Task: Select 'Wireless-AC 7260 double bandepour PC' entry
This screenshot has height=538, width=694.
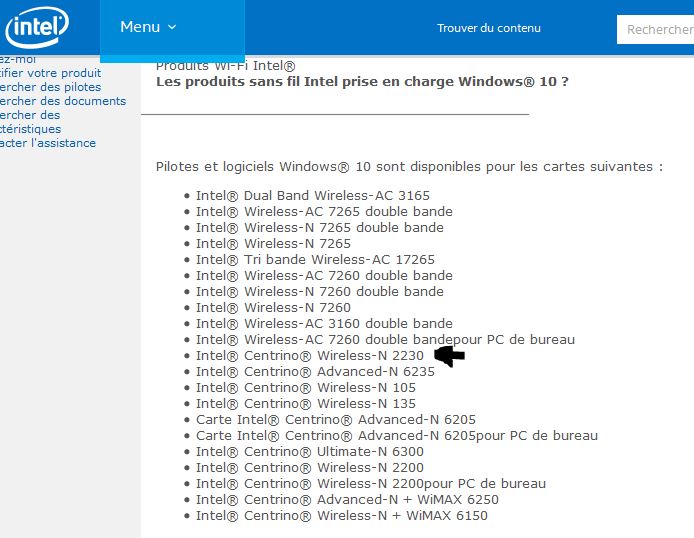Action: pyautogui.click(x=386, y=340)
